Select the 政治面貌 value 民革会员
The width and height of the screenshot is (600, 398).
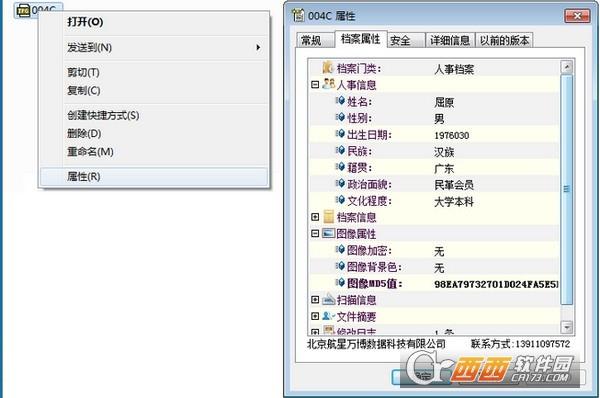454,185
